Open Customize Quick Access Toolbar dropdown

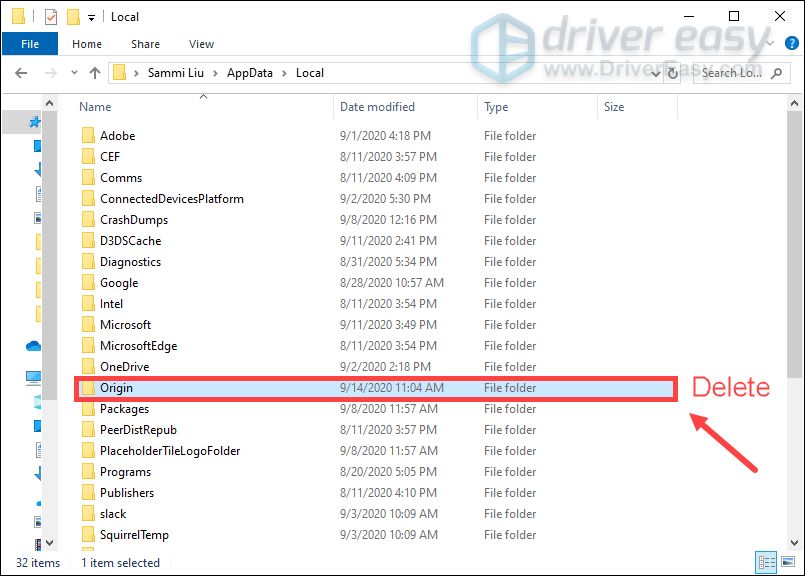(92, 17)
